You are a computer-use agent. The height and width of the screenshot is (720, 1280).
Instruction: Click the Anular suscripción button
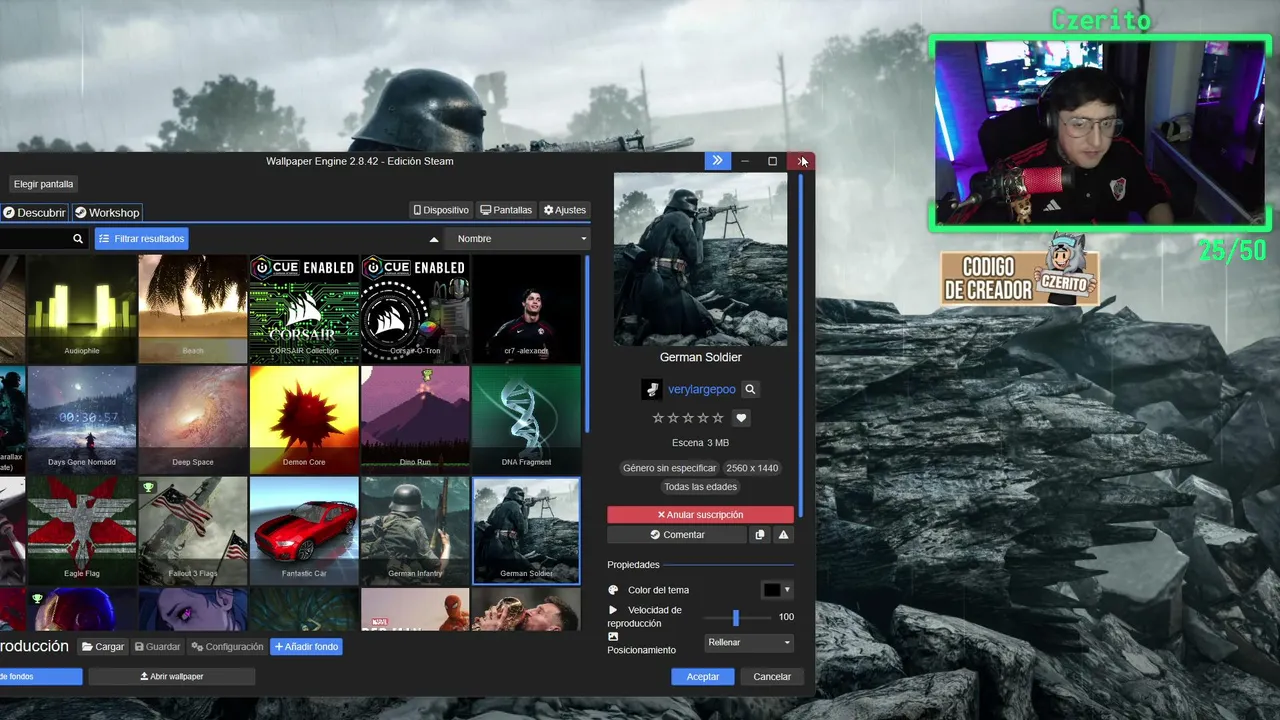[x=700, y=515]
